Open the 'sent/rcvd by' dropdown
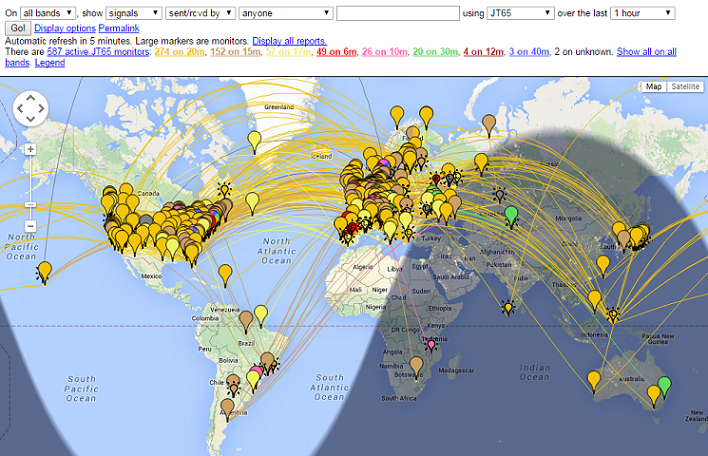Viewport: 708px width, 456px height. tap(201, 13)
